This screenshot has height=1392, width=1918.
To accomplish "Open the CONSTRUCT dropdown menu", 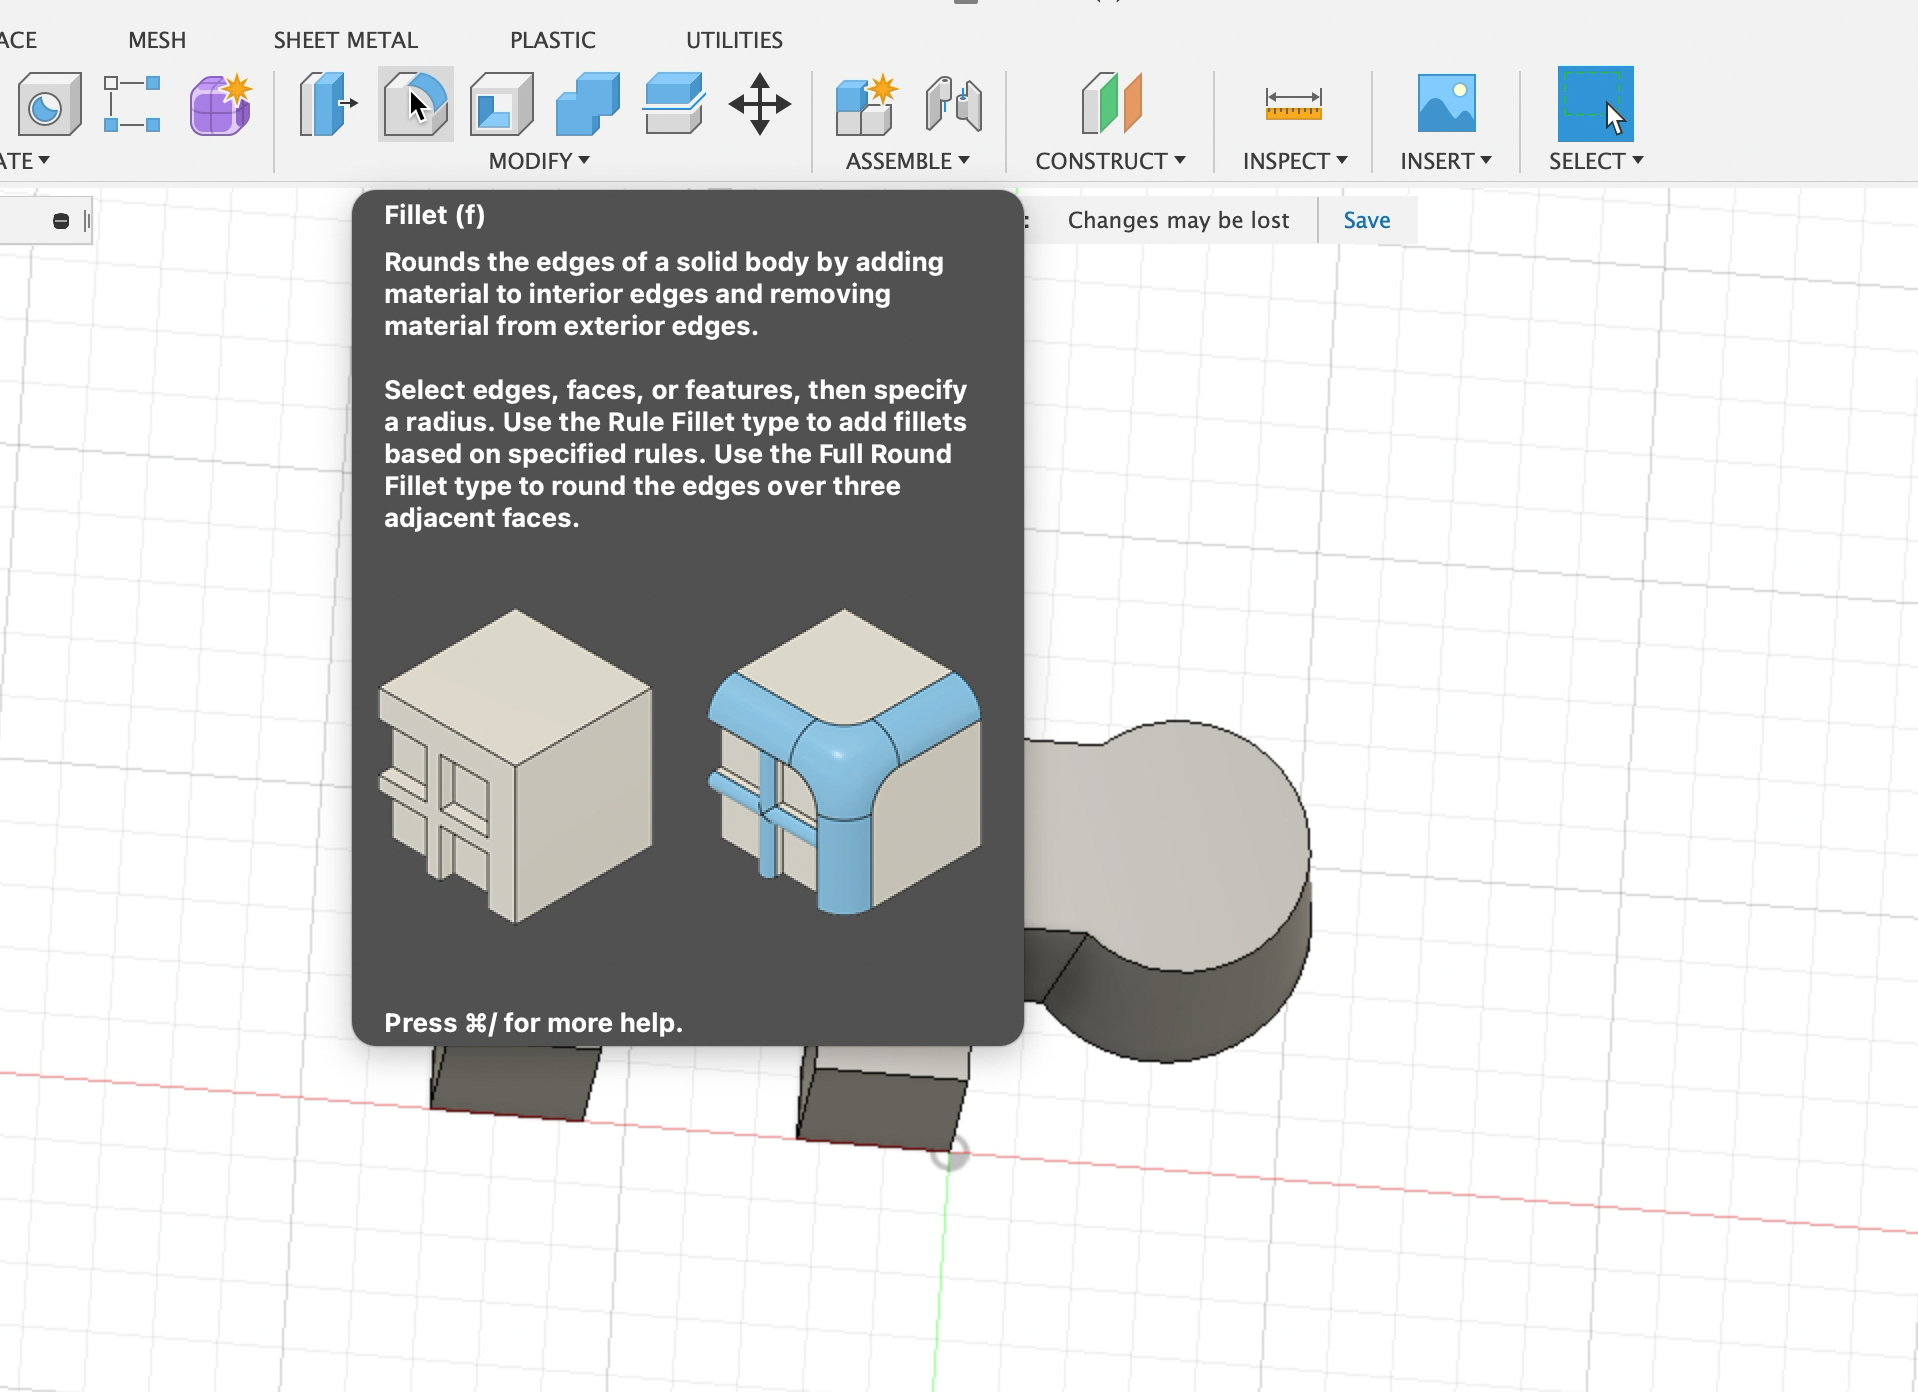I will (1111, 161).
